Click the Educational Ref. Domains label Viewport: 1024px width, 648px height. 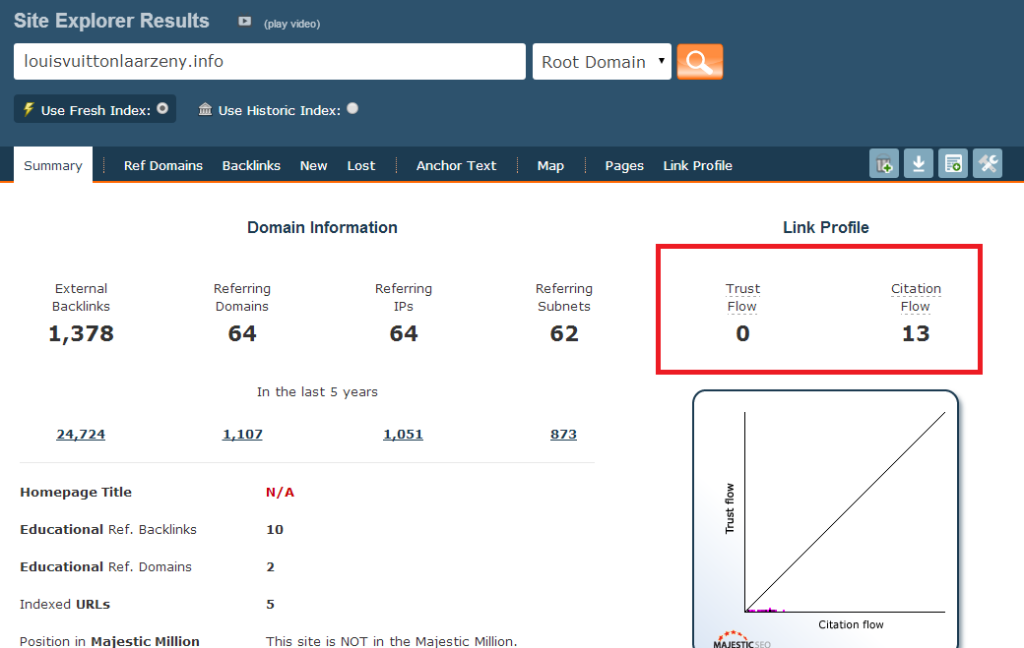click(106, 567)
